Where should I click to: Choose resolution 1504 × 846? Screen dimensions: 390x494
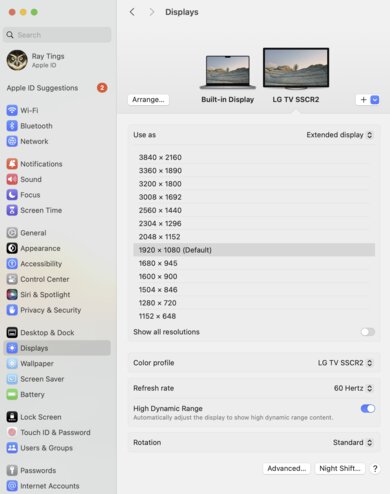point(254,290)
